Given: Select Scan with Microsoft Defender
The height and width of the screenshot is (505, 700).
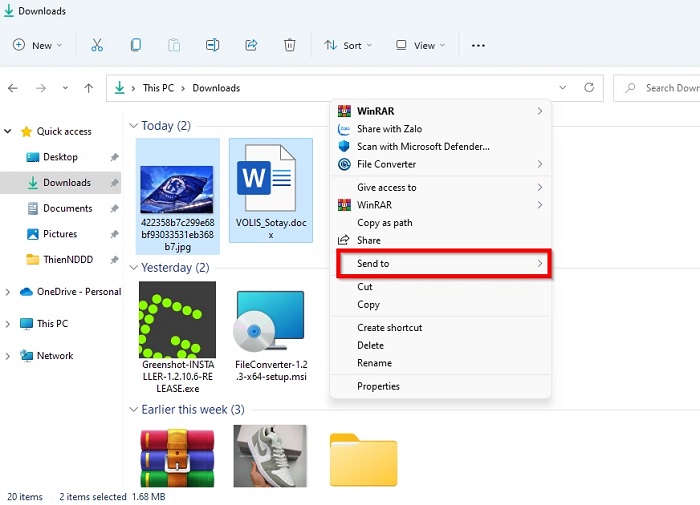Looking at the screenshot, I should click(441, 146).
